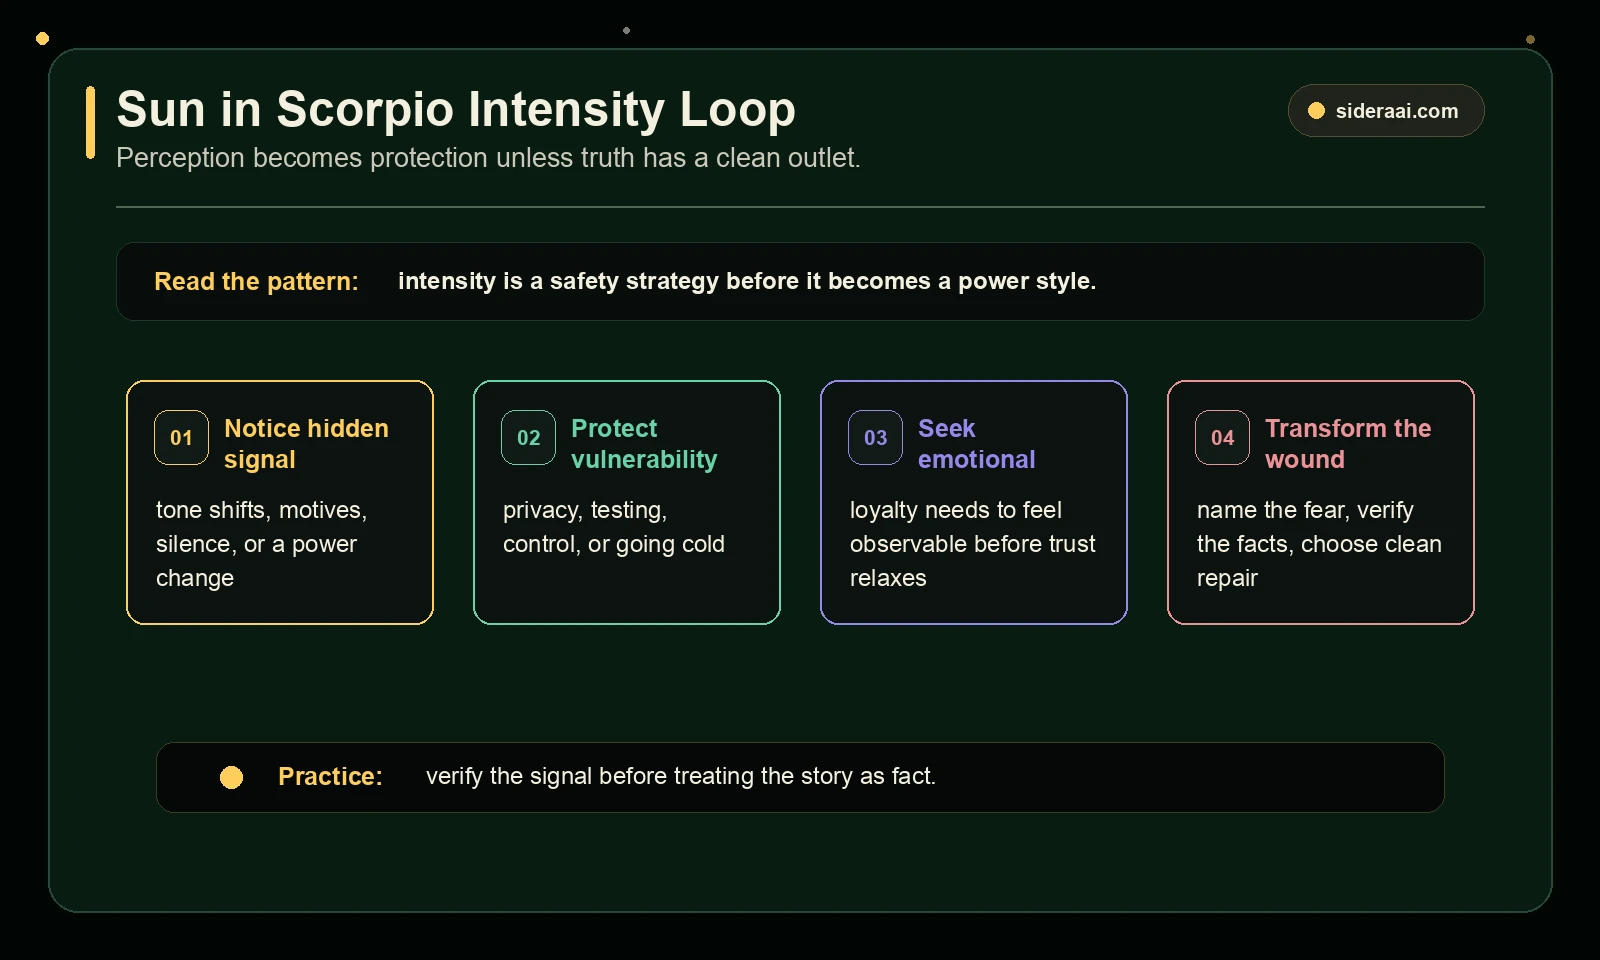Select the 02 number badge

528,438
